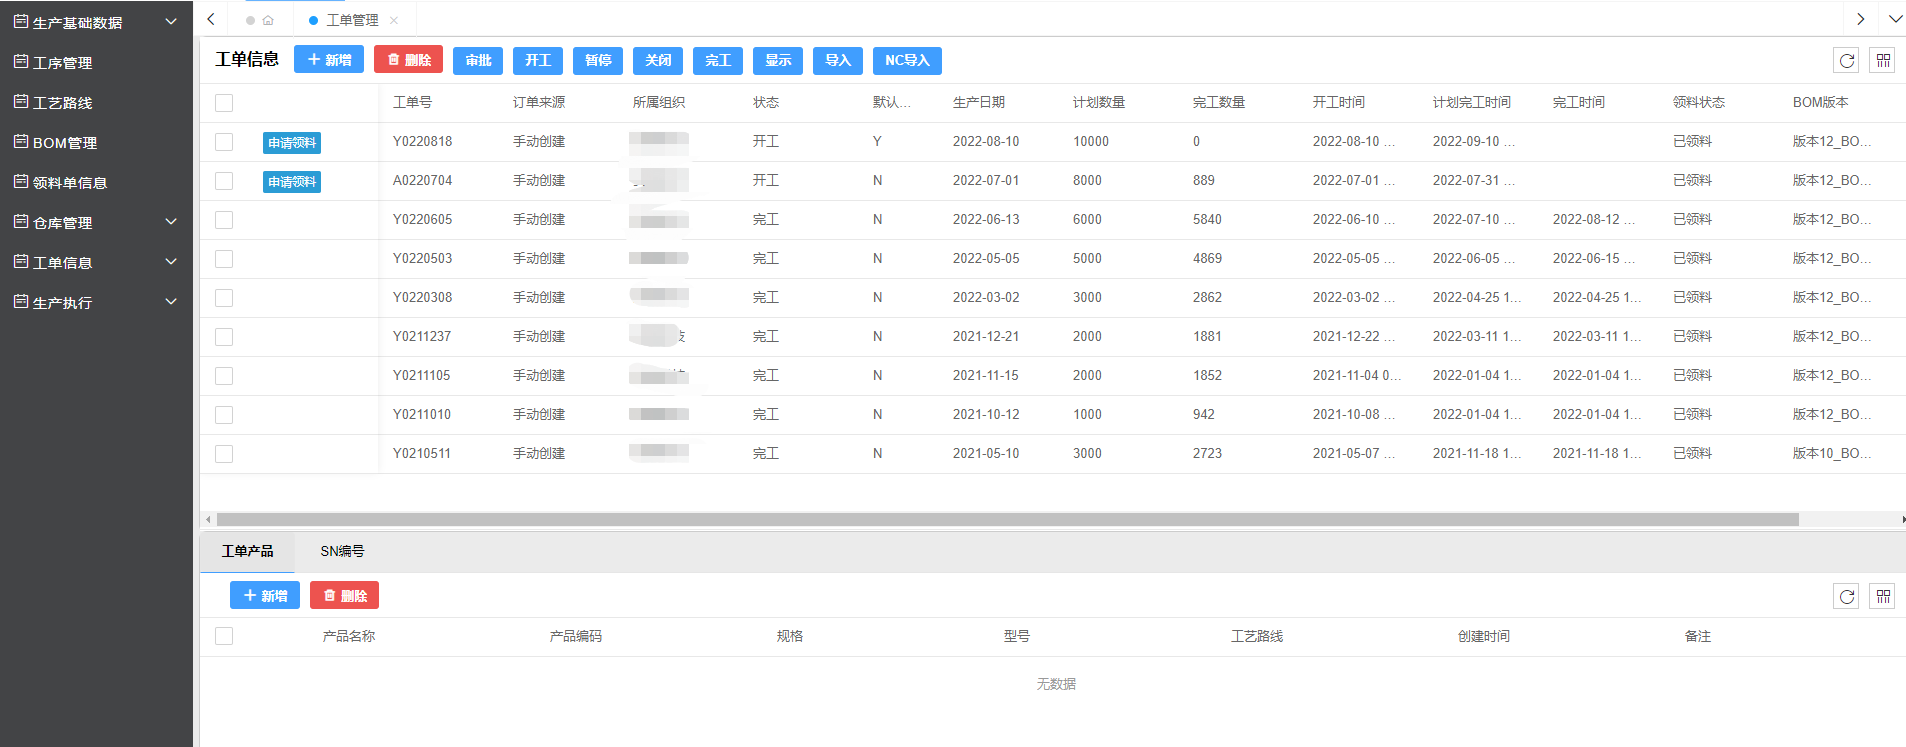This screenshot has height=747, width=1906.
Task: Click the home icon tab
Action: click(x=268, y=20)
